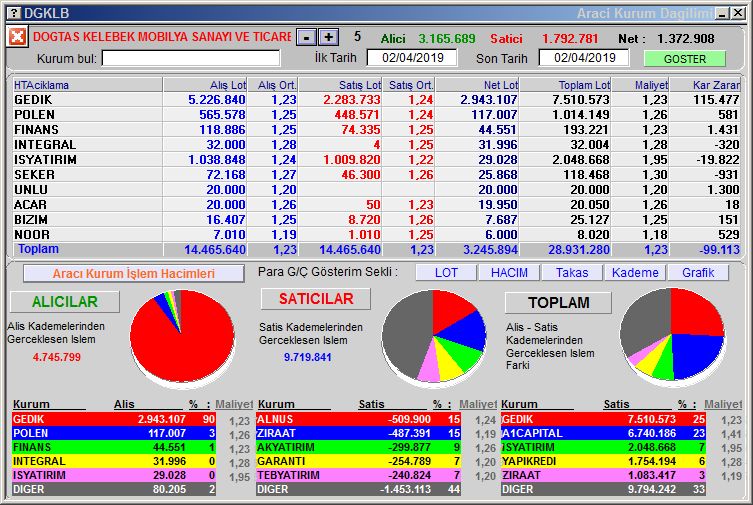Image resolution: width=753 pixels, height=505 pixels.
Task: Click grey DIGER row showing -1.453.113
Action: [359, 489]
